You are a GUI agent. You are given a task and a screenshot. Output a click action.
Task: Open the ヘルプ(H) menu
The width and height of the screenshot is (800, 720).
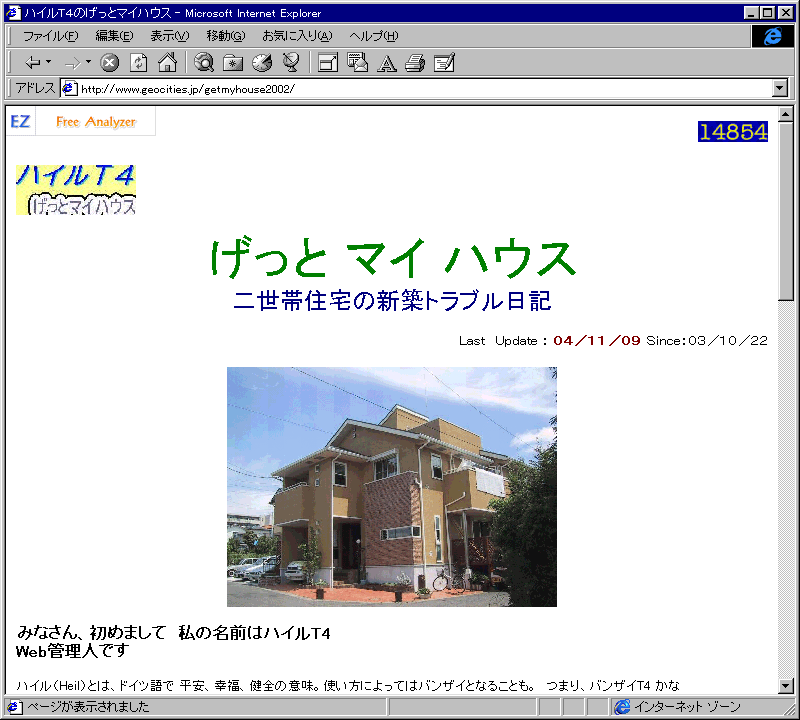click(373, 36)
